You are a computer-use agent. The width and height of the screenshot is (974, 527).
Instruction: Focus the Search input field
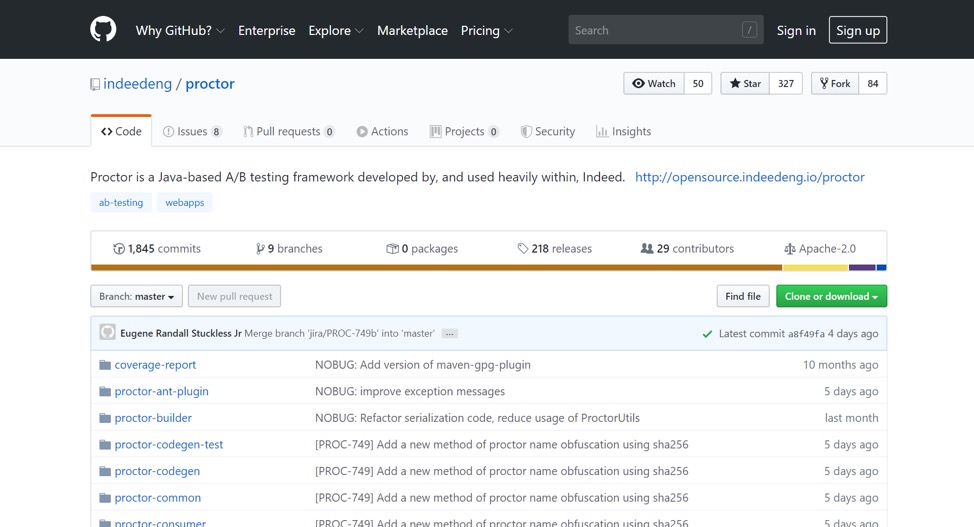(666, 30)
